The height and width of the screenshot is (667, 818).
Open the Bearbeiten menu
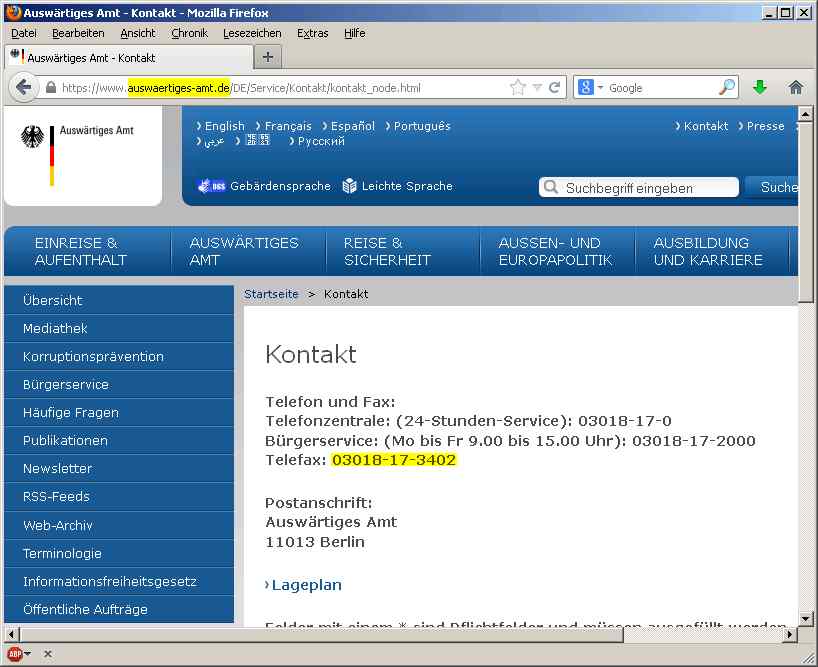(78, 33)
